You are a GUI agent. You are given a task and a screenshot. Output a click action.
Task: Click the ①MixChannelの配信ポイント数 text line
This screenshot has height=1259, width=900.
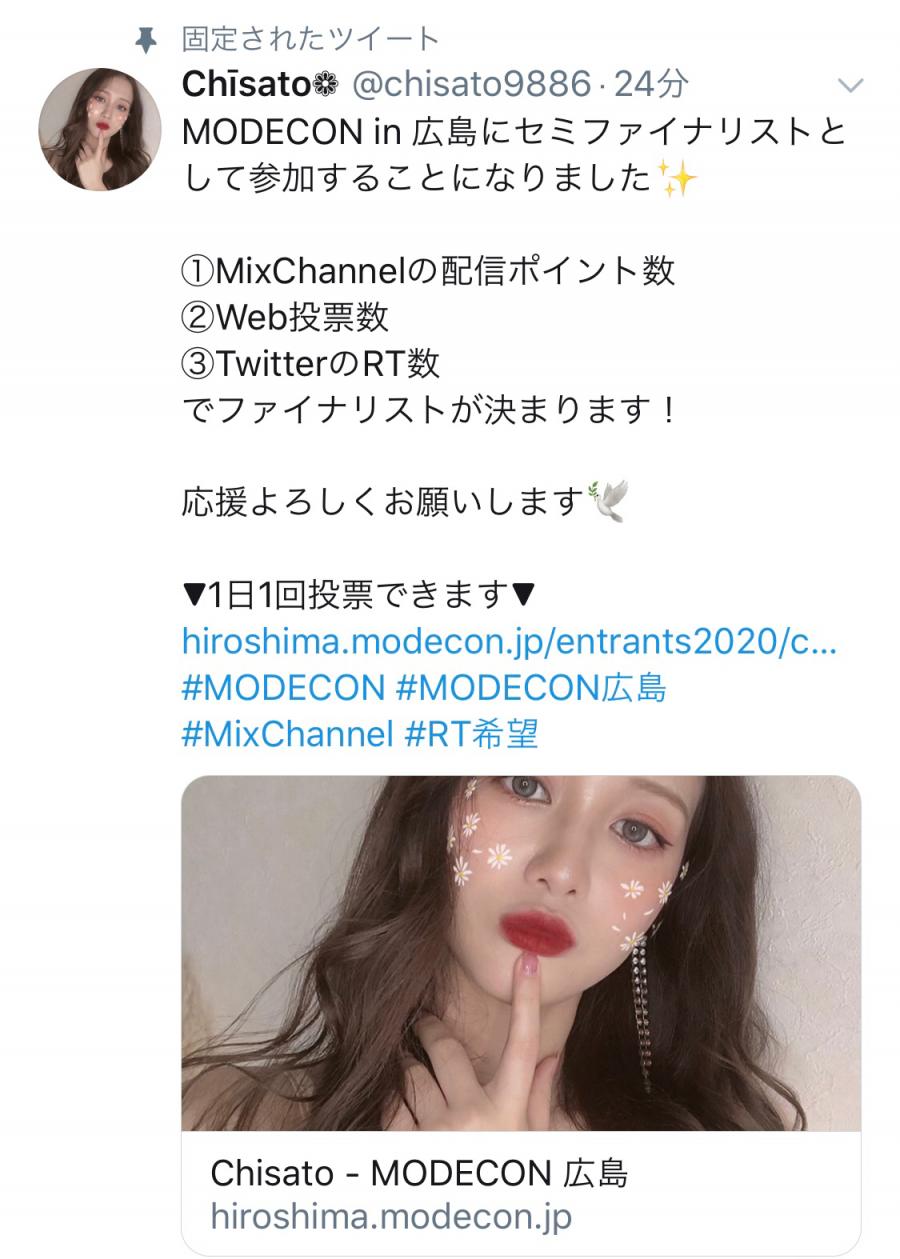pos(428,270)
